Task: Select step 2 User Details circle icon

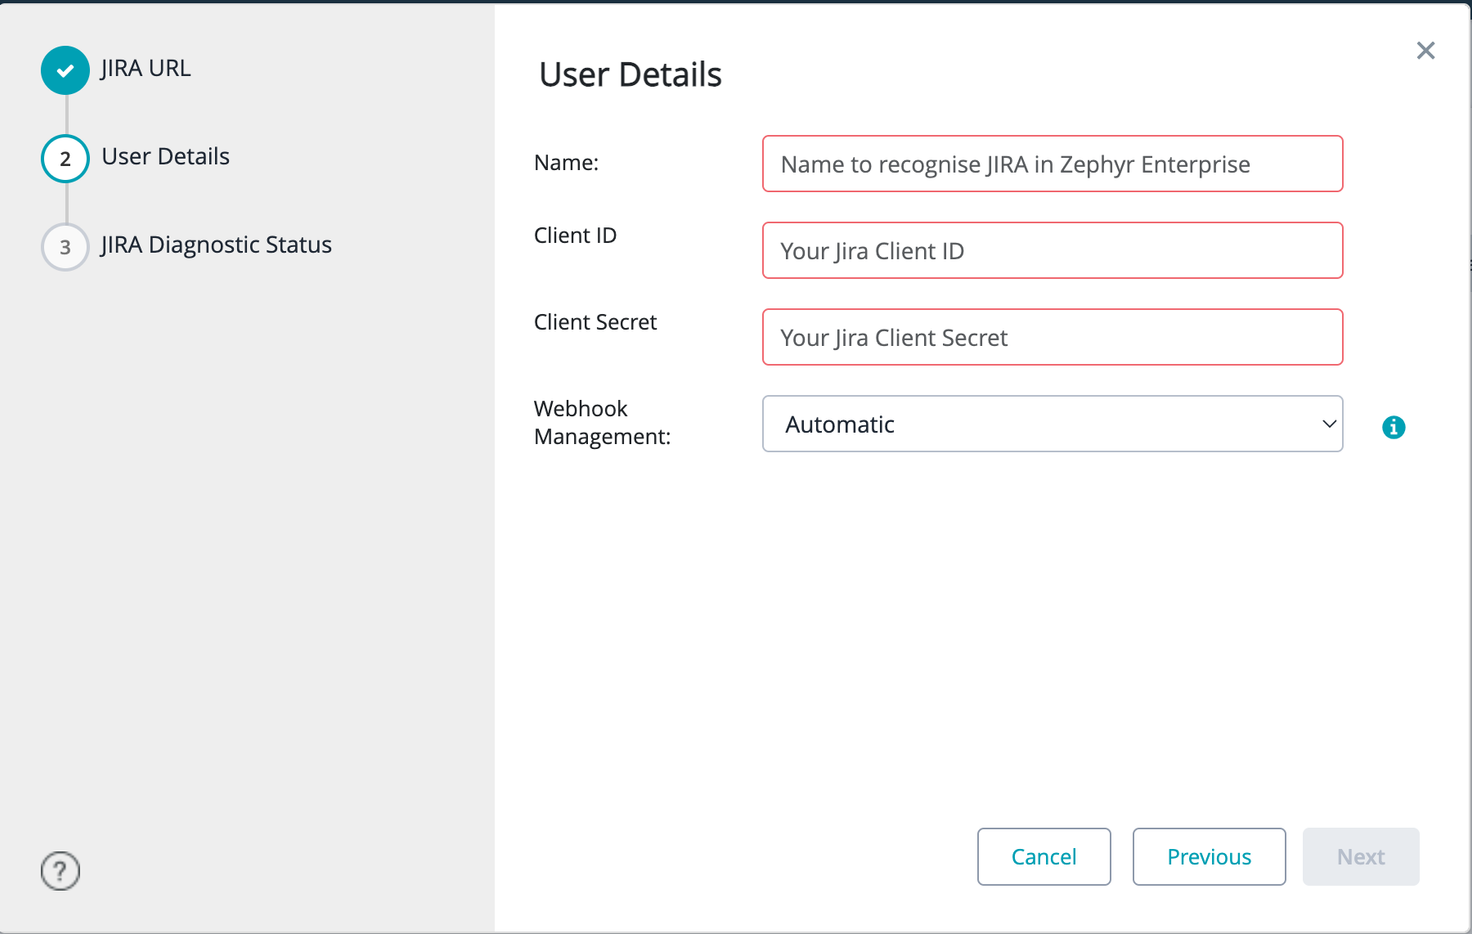Action: tap(64, 158)
